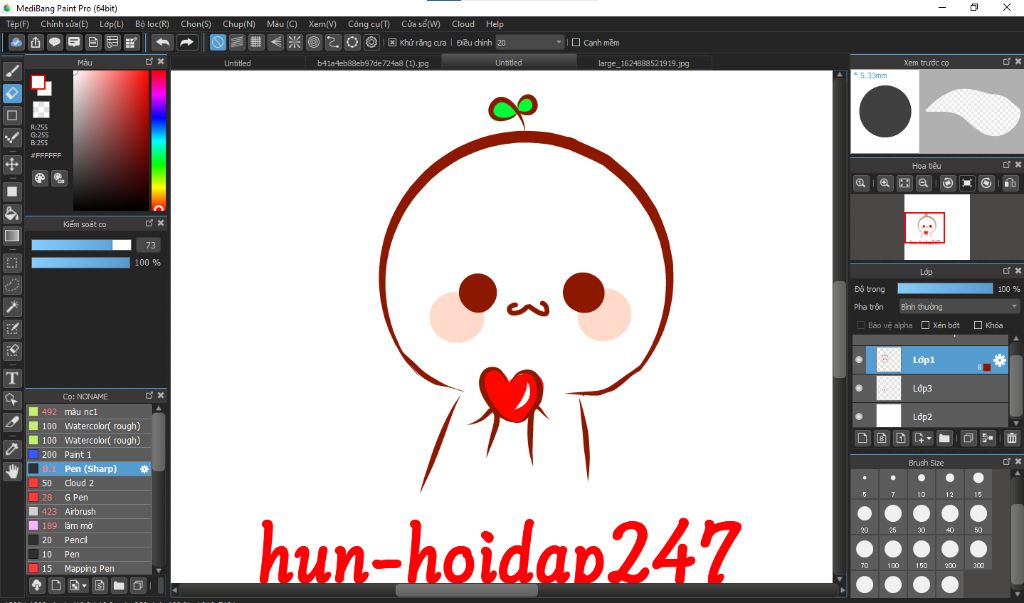Adjust the brush size slider showing 73

click(81, 245)
